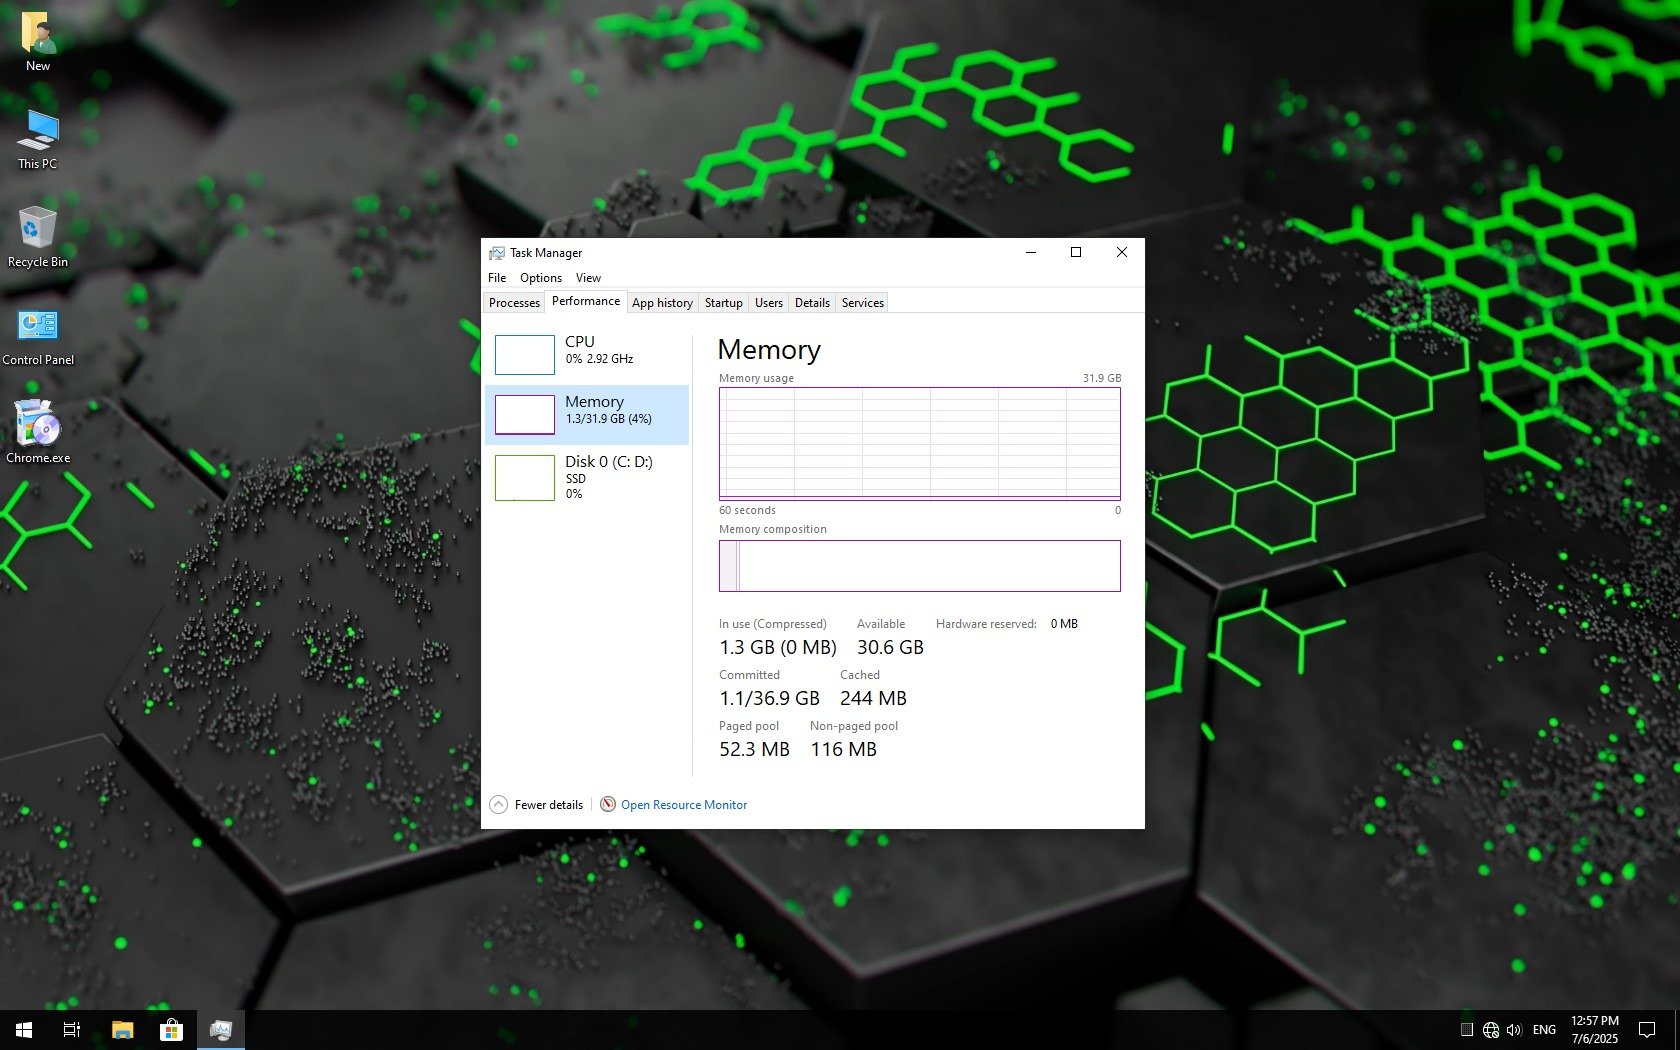
Task: Close the Task Manager window
Action: [1122, 253]
